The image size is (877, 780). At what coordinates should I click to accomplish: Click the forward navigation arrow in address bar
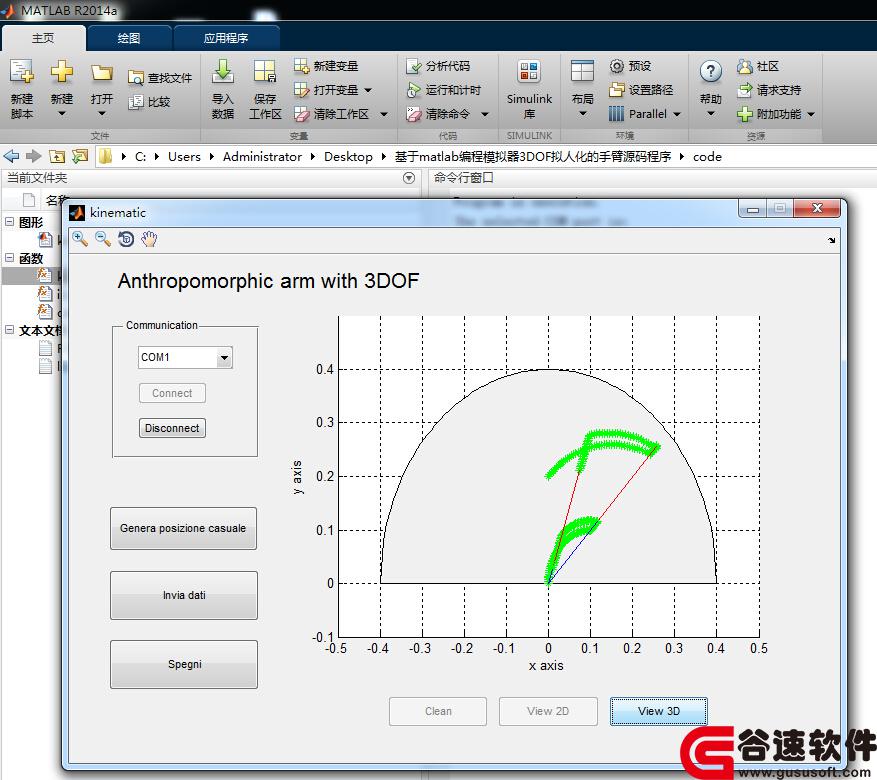click(34, 156)
